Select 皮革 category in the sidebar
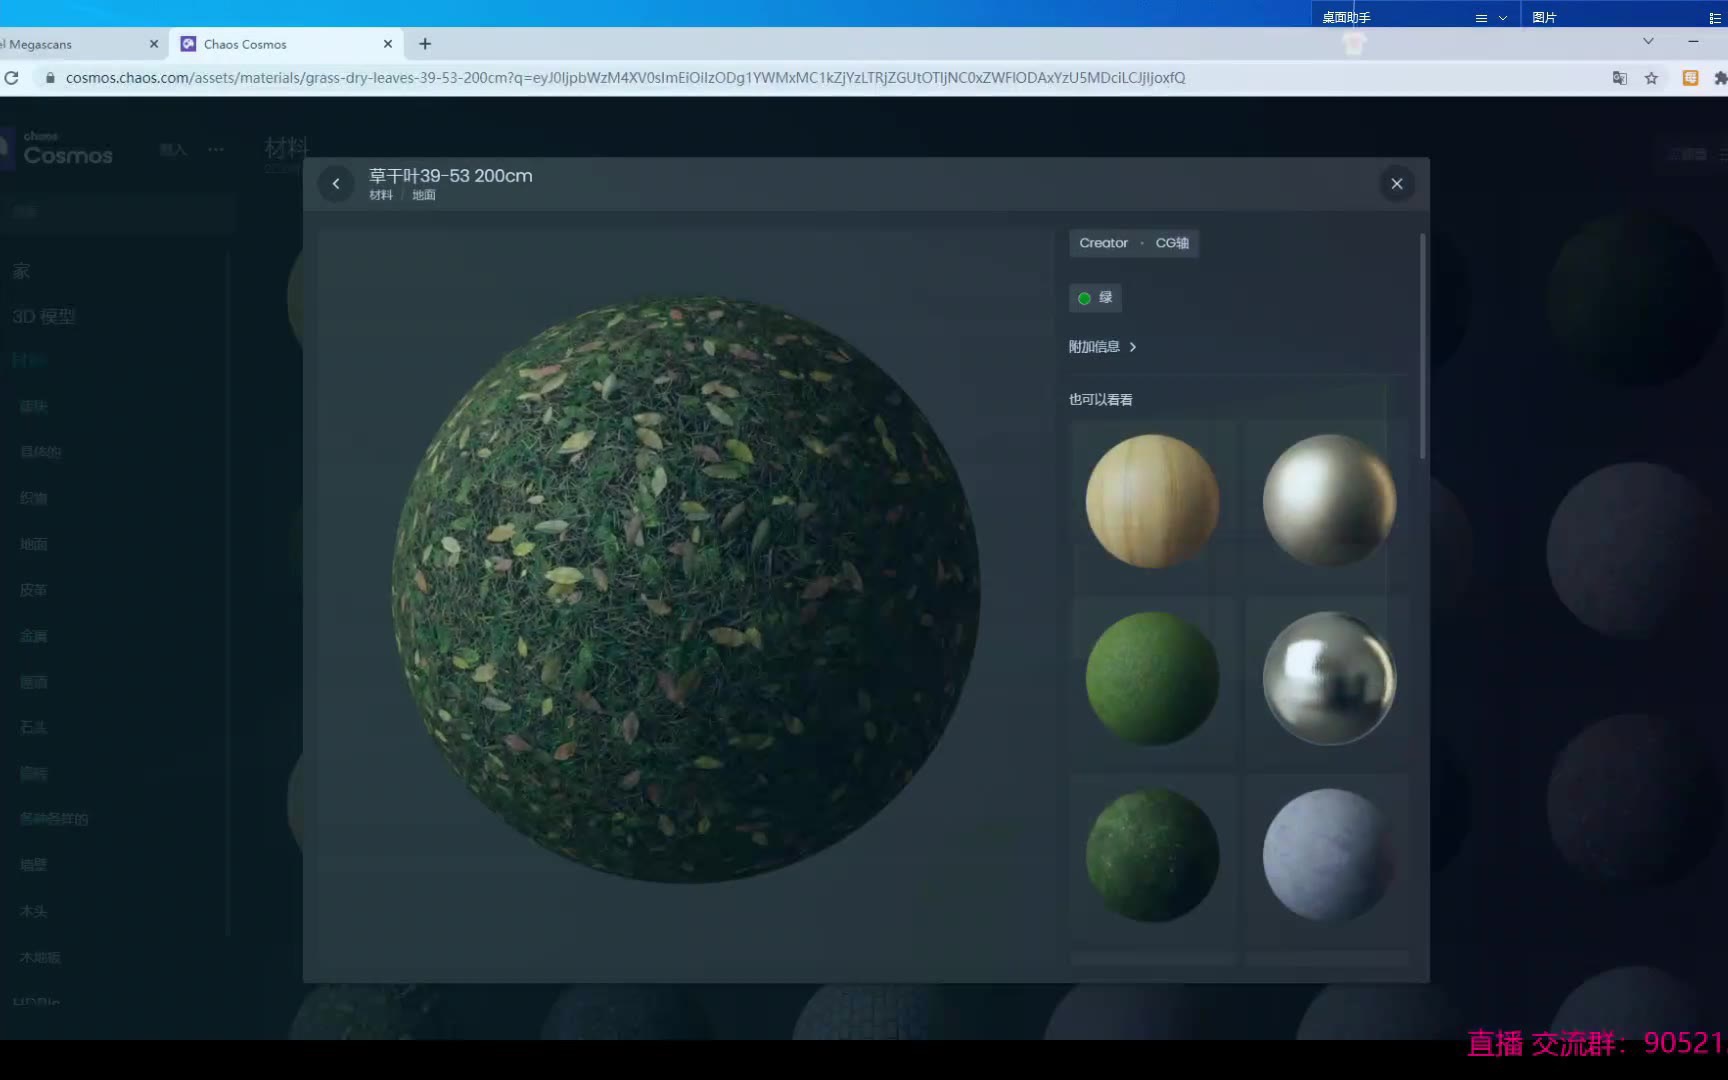The height and width of the screenshot is (1080, 1728). [33, 590]
